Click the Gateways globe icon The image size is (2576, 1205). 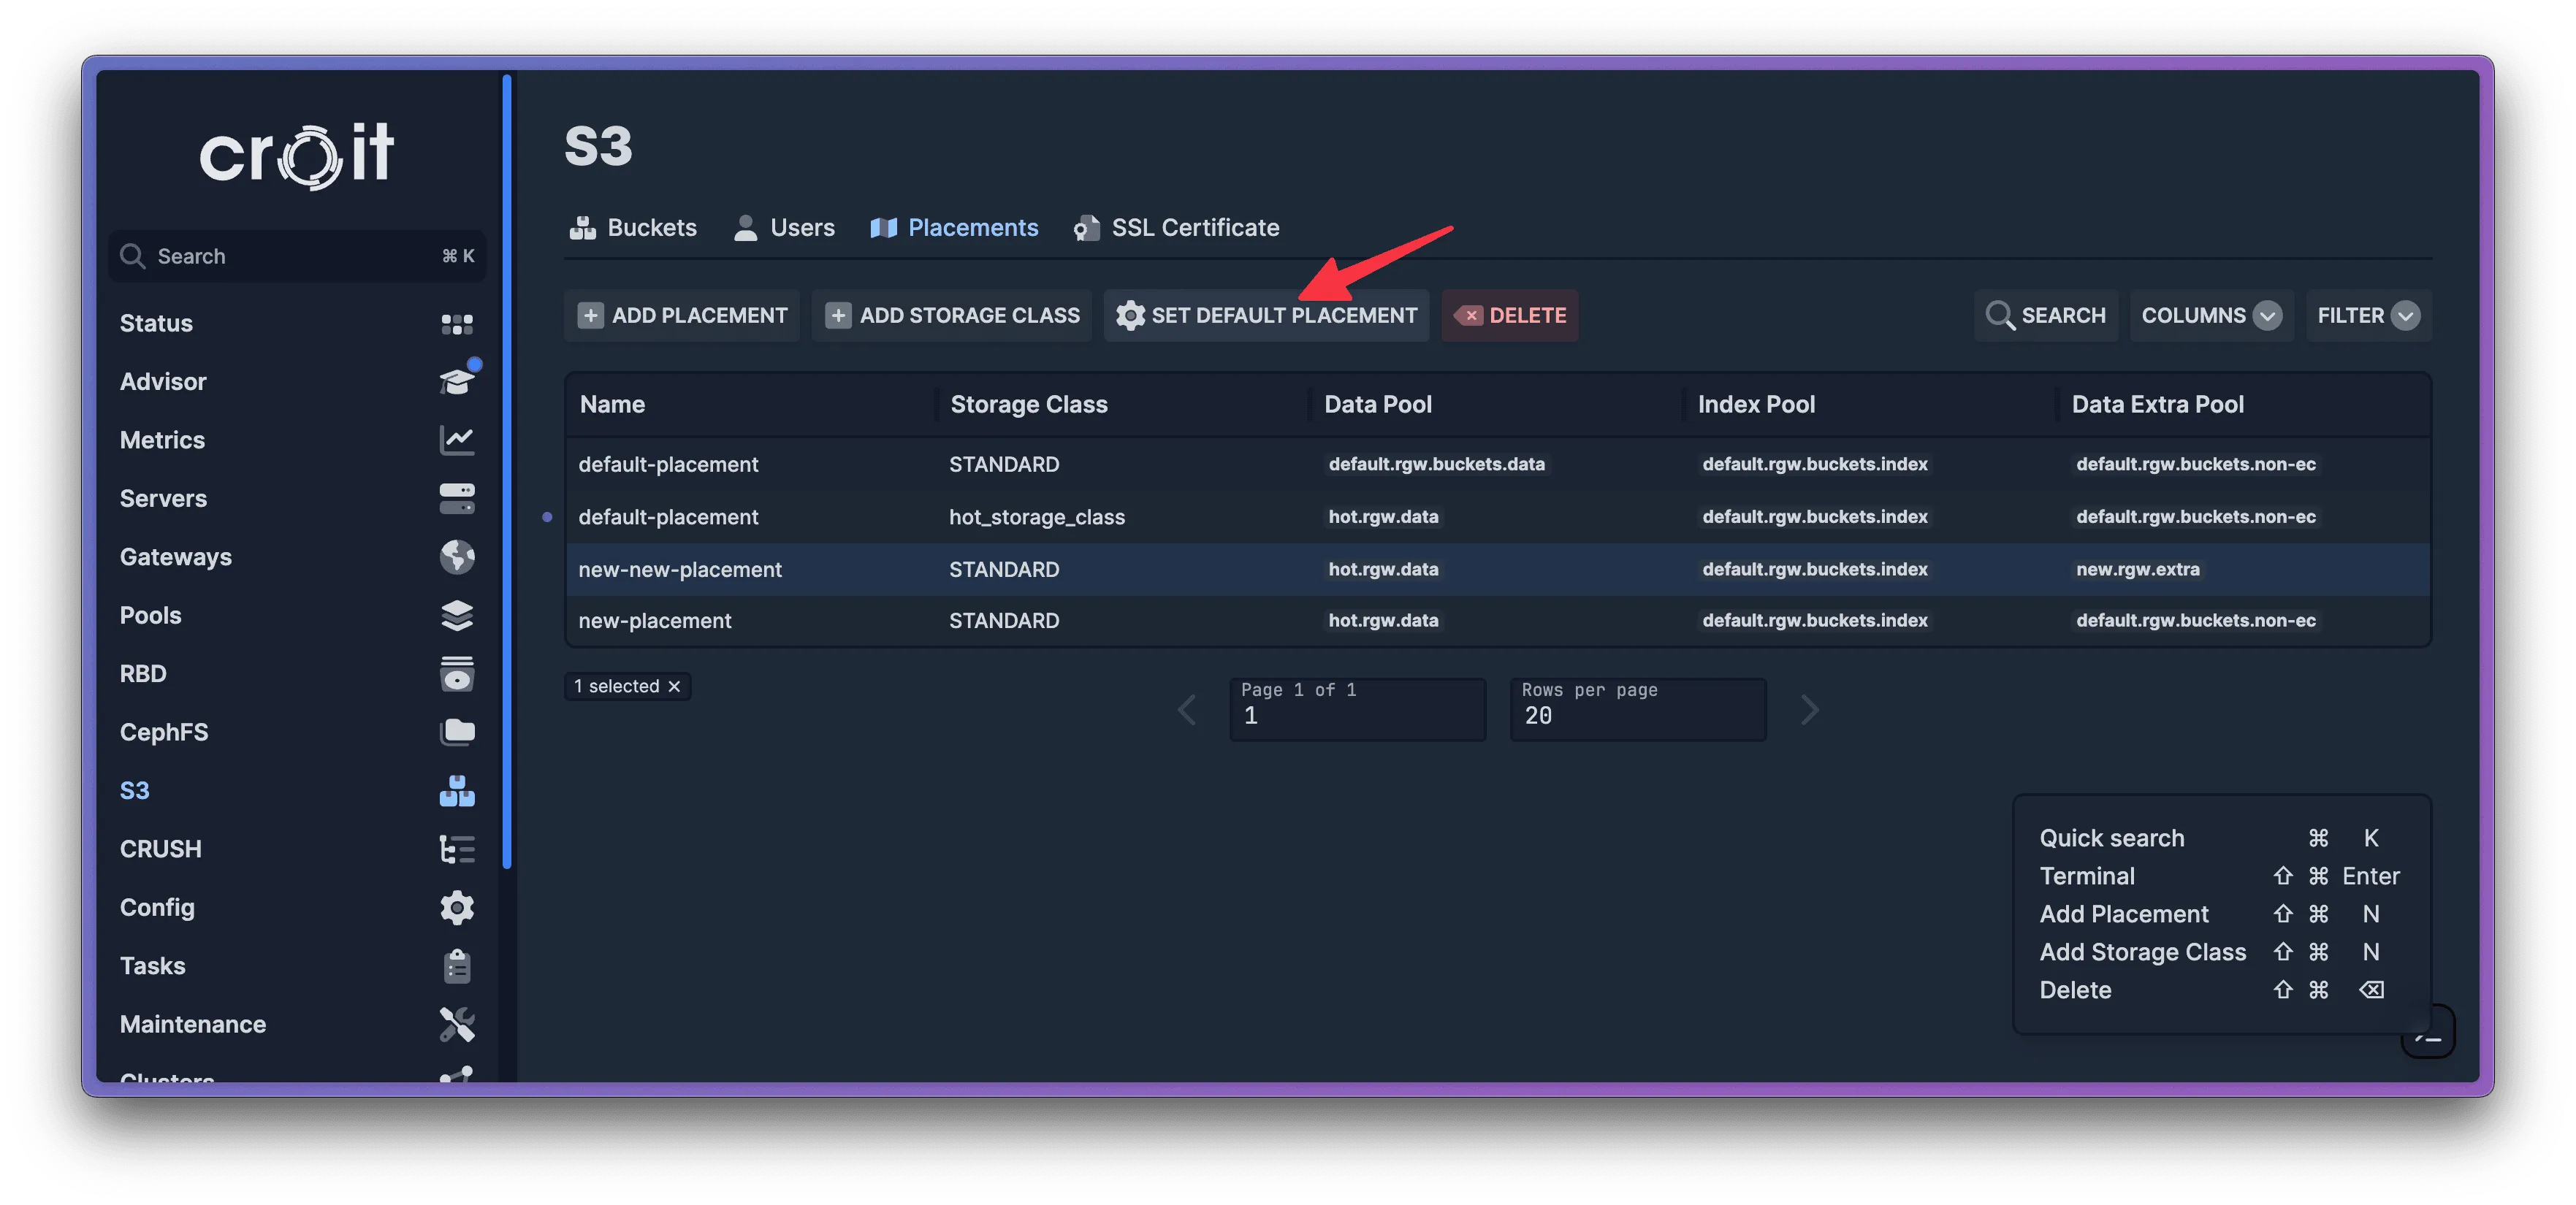coord(456,557)
